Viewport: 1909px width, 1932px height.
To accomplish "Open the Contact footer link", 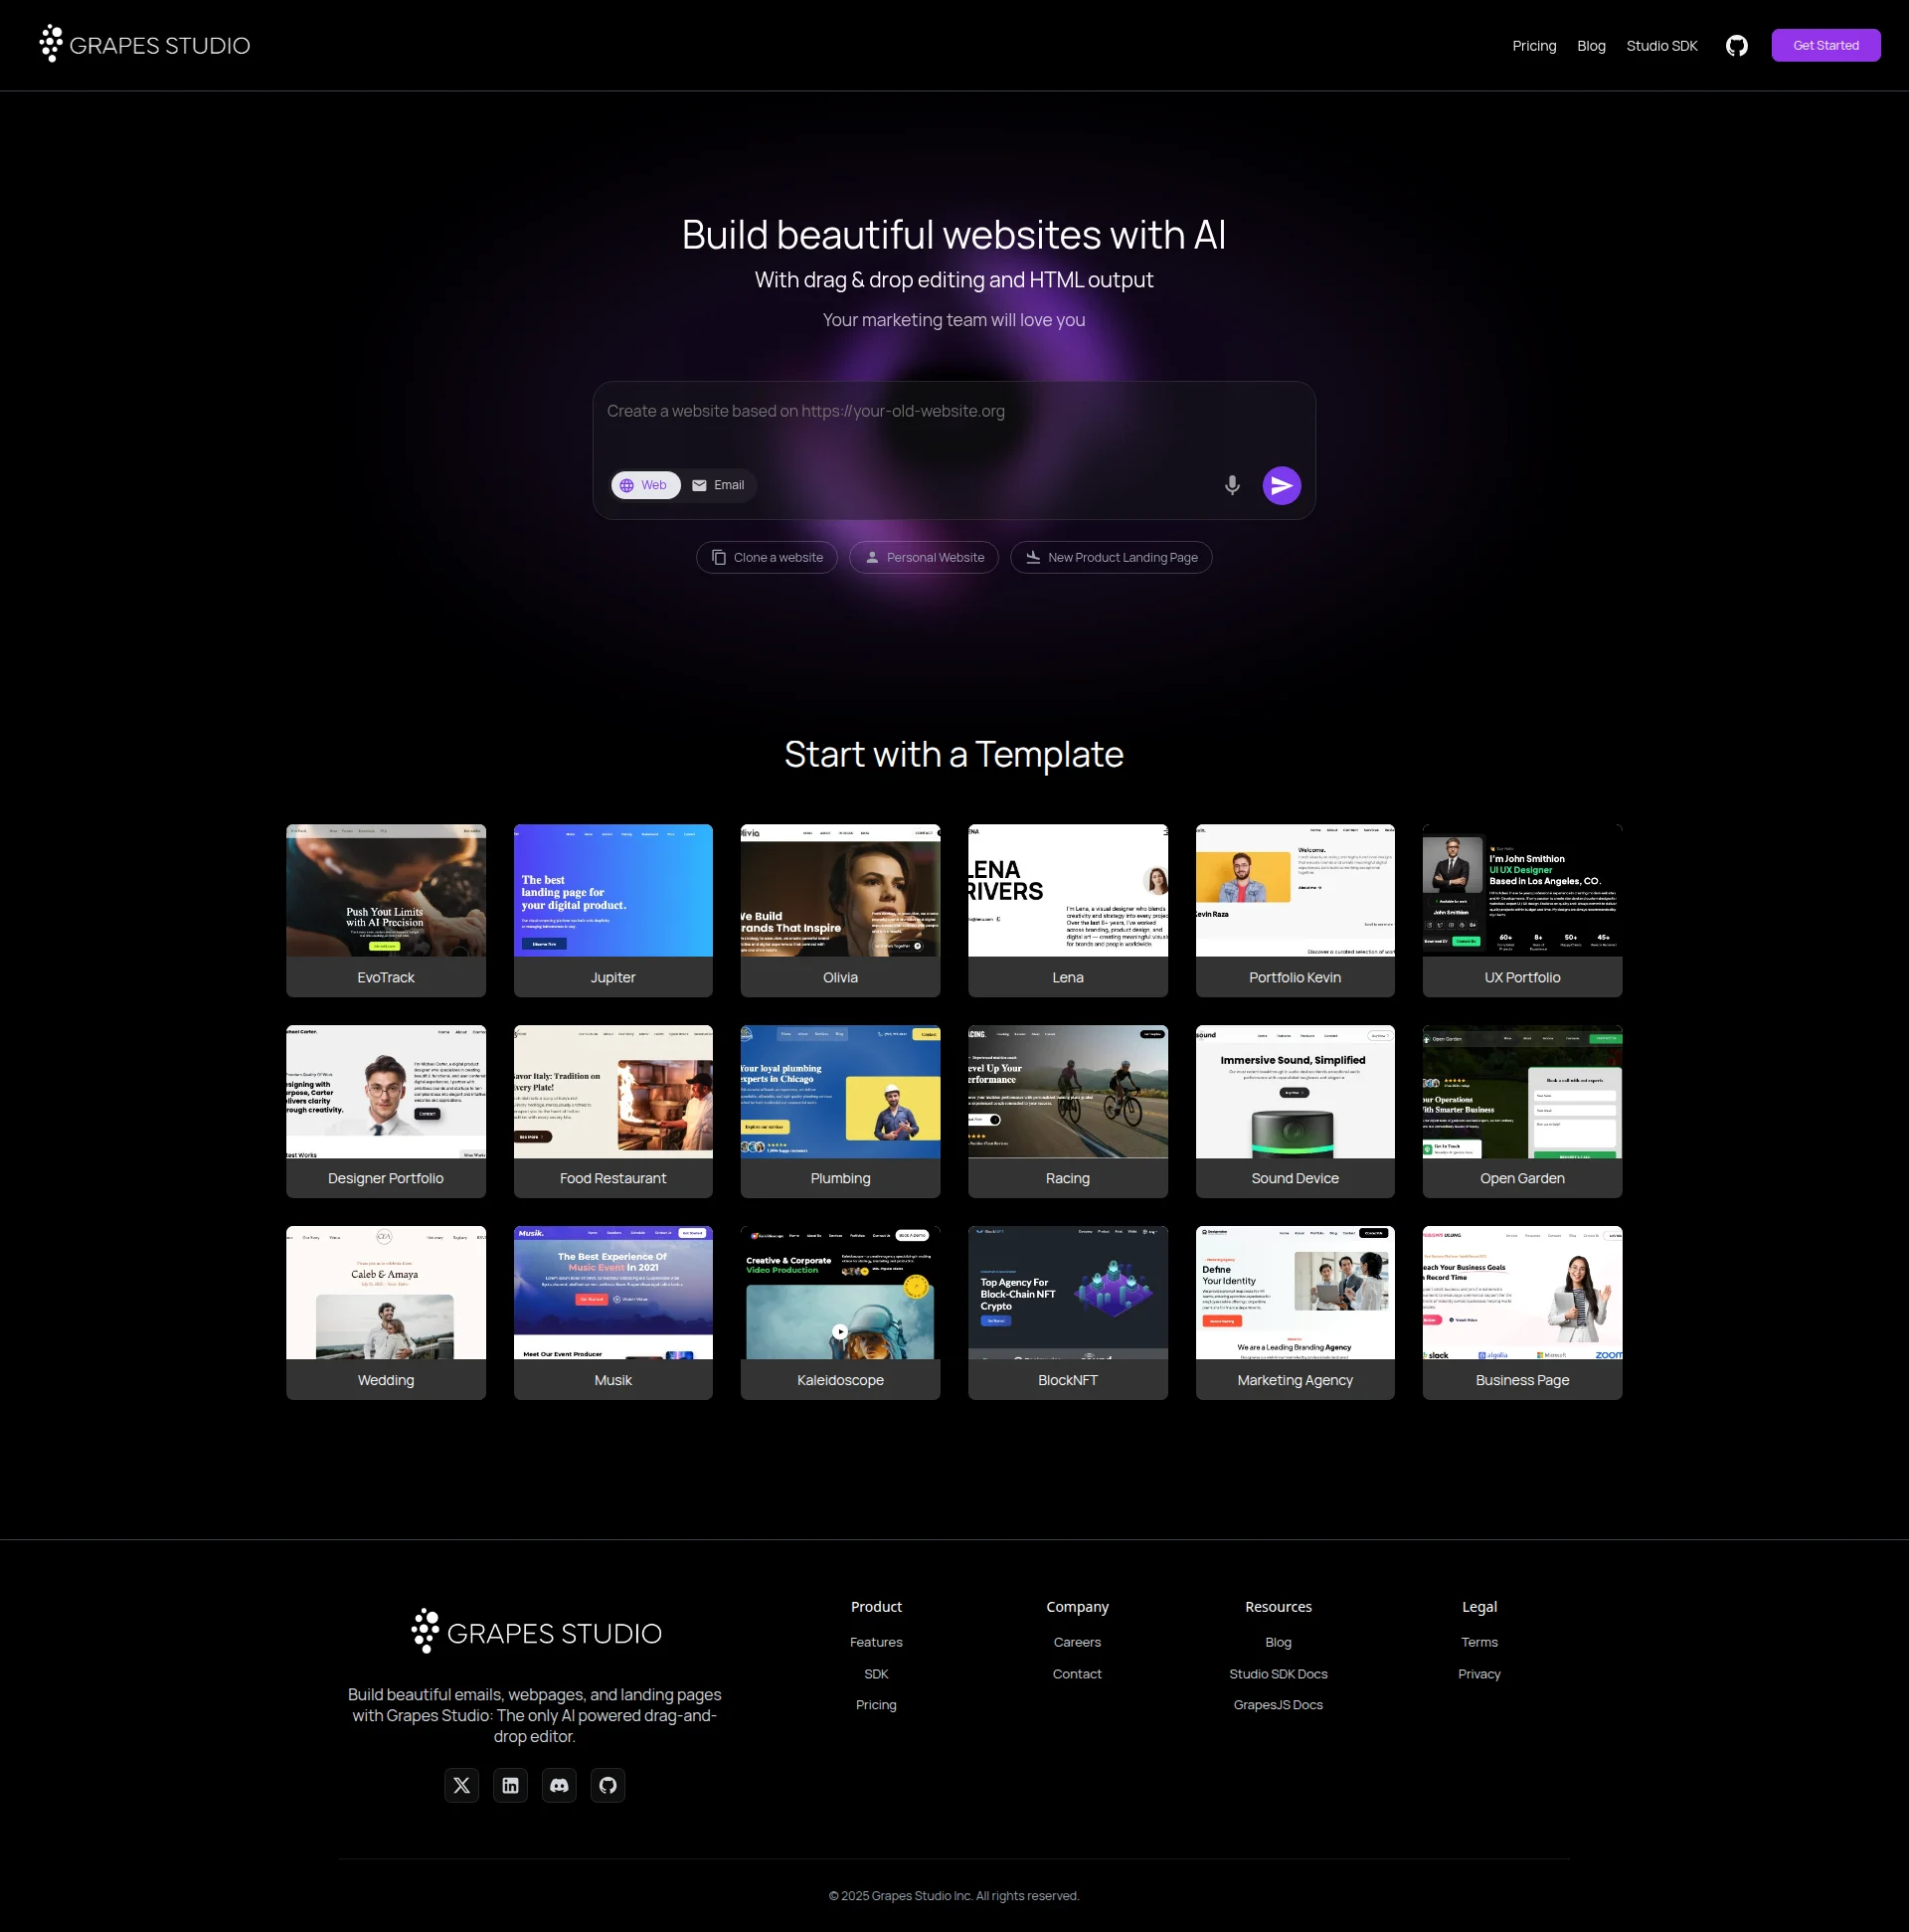I will point(1077,1674).
